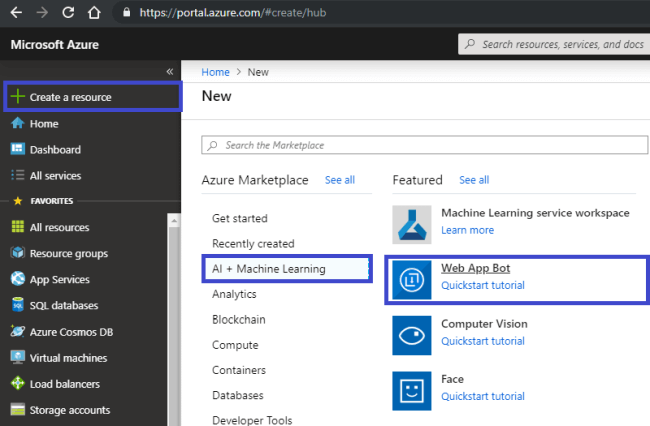Click the browser forward arrow
This screenshot has width=650, height=426.
point(42,12)
